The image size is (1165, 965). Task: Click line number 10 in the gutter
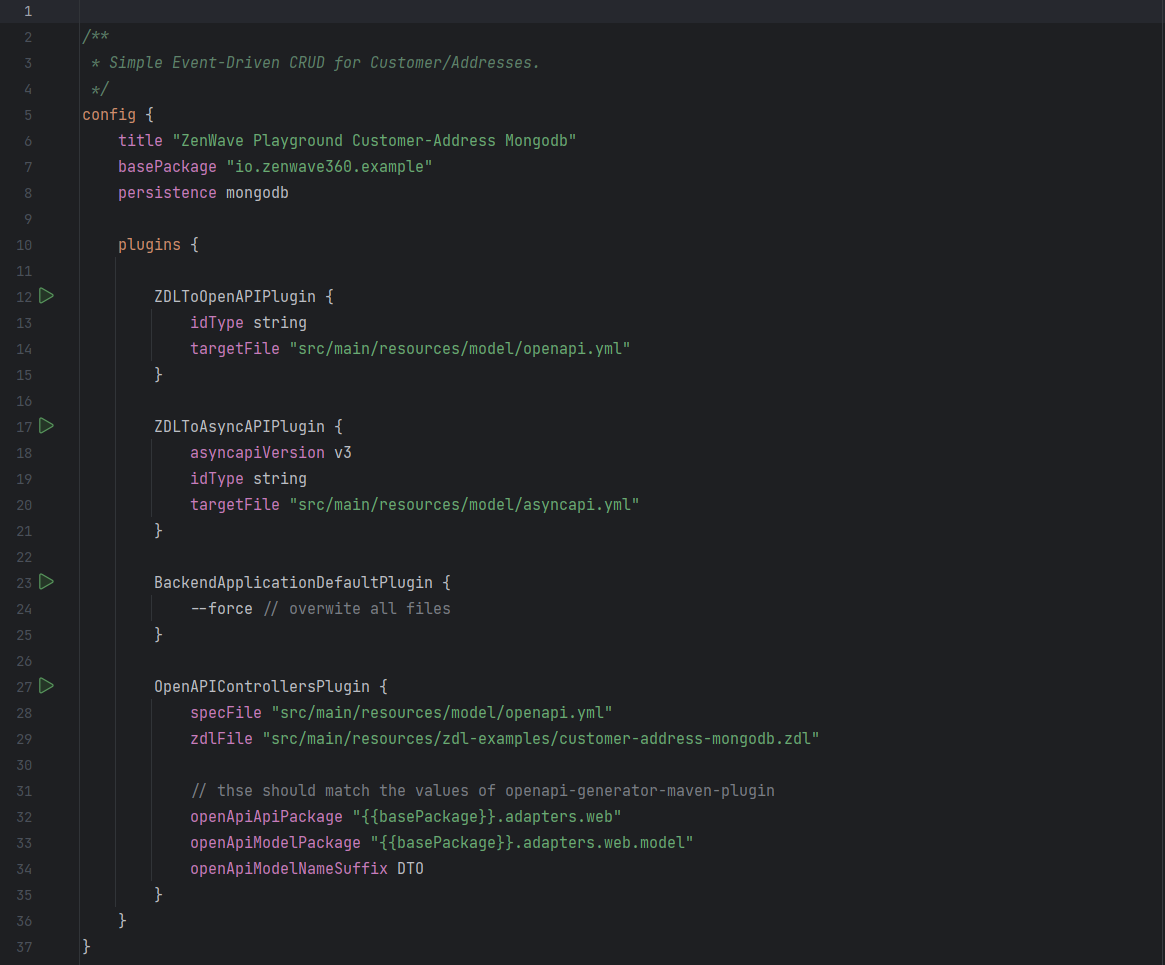(x=25, y=245)
